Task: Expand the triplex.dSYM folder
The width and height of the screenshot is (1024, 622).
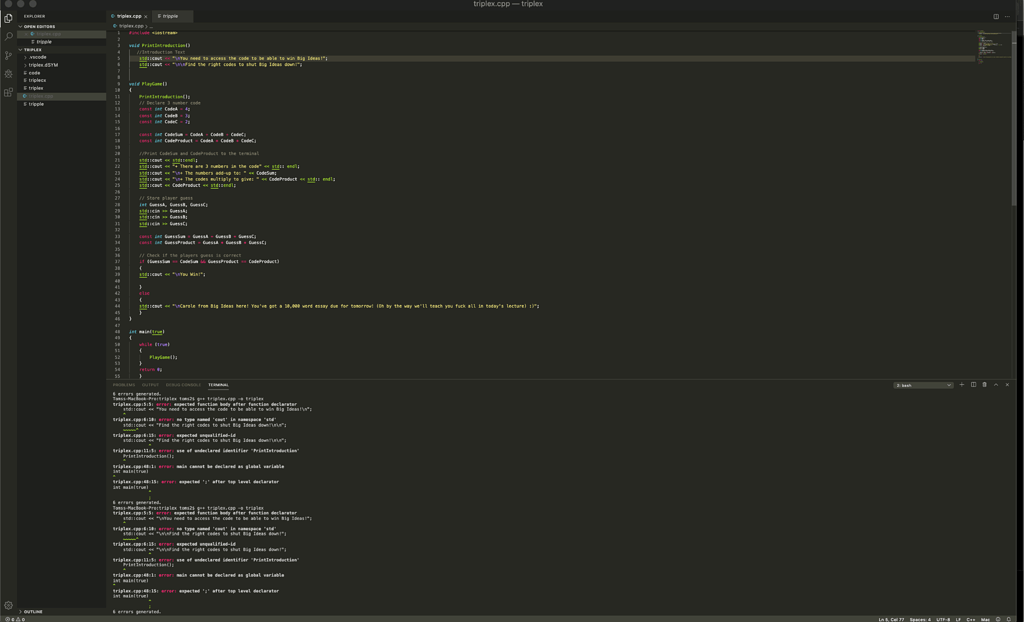Action: click(x=43, y=65)
